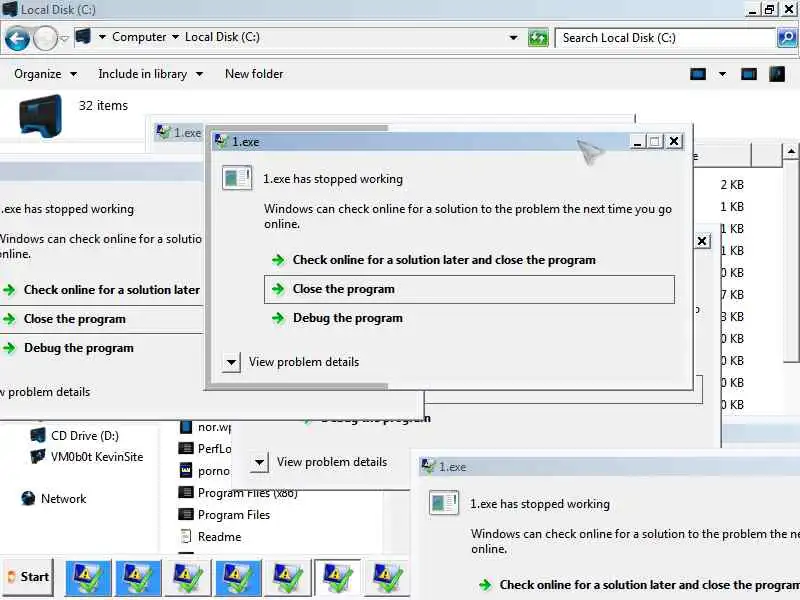Click the sixth 1.exe taskbar button
The image size is (800, 600).
(338, 578)
